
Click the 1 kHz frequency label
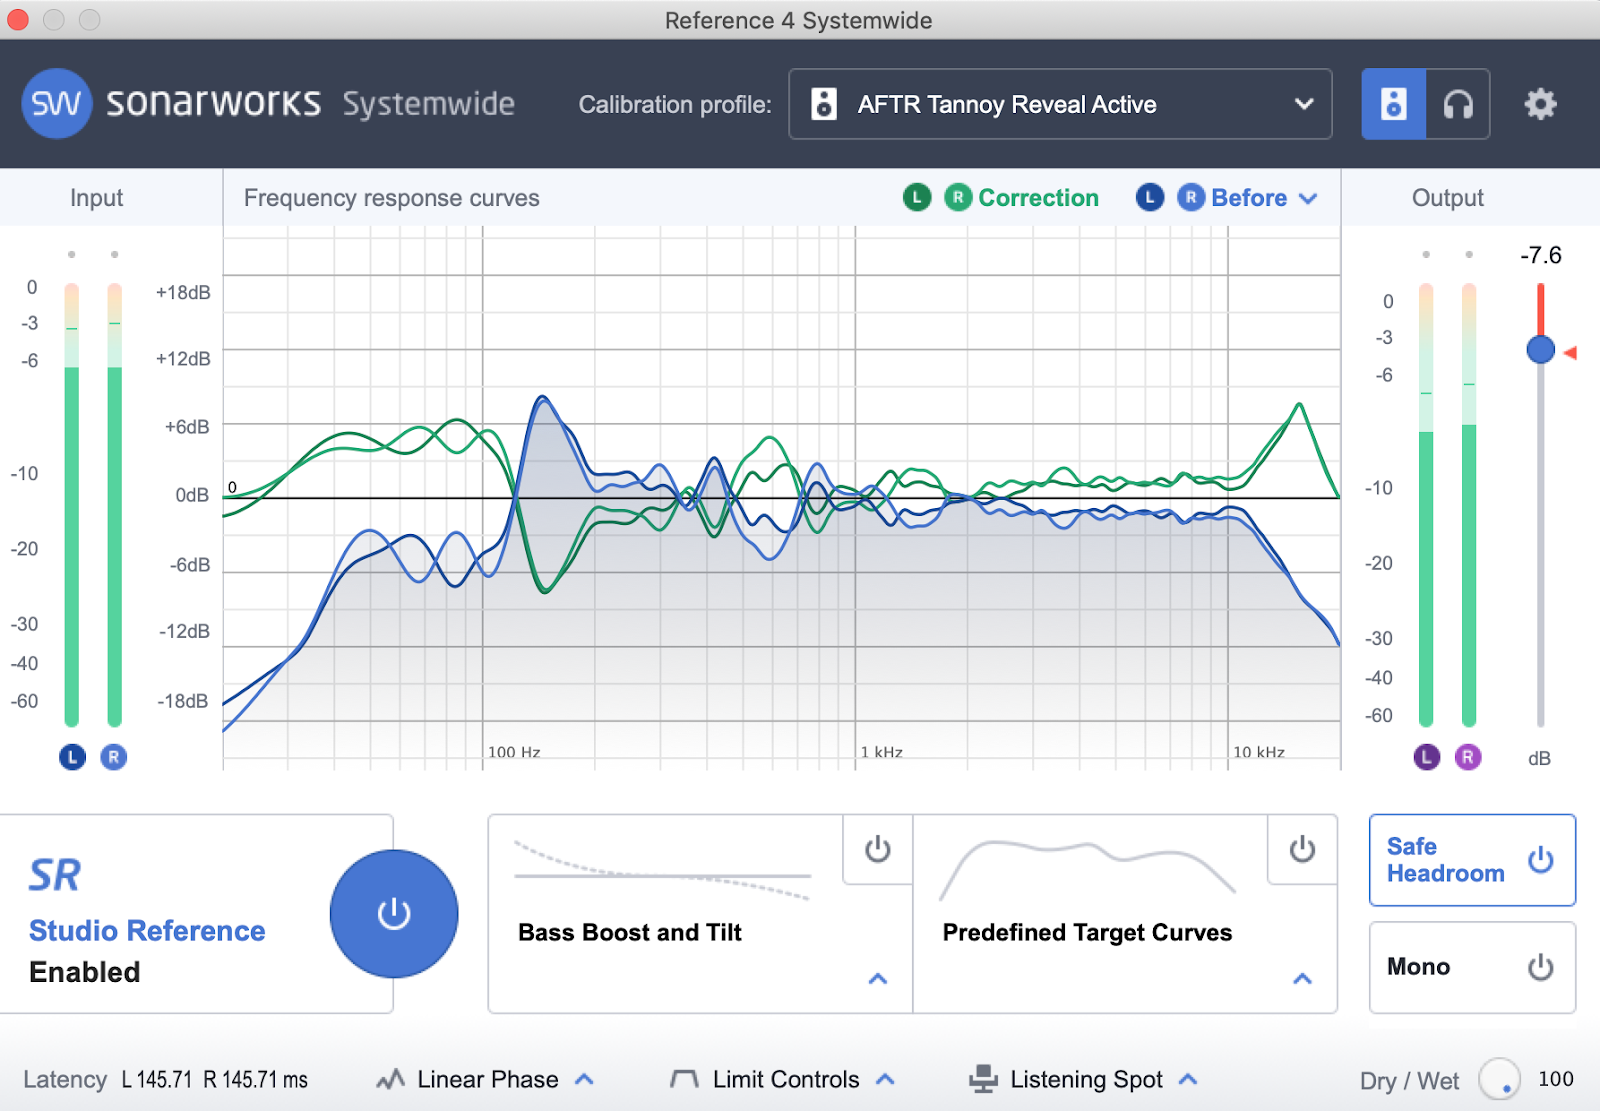(882, 752)
